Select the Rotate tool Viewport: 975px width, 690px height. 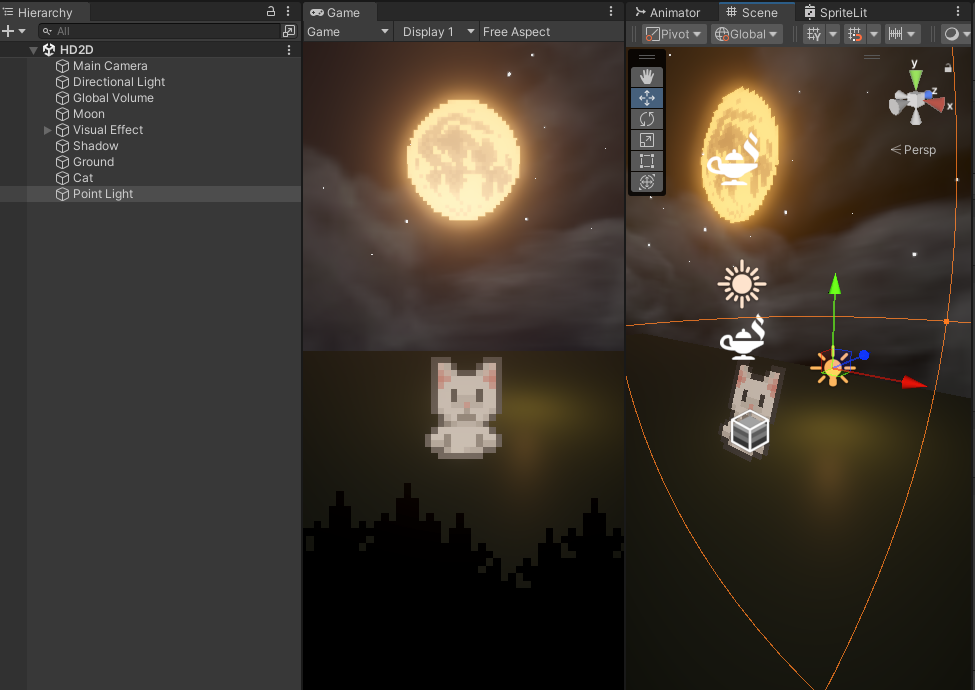(x=646, y=118)
